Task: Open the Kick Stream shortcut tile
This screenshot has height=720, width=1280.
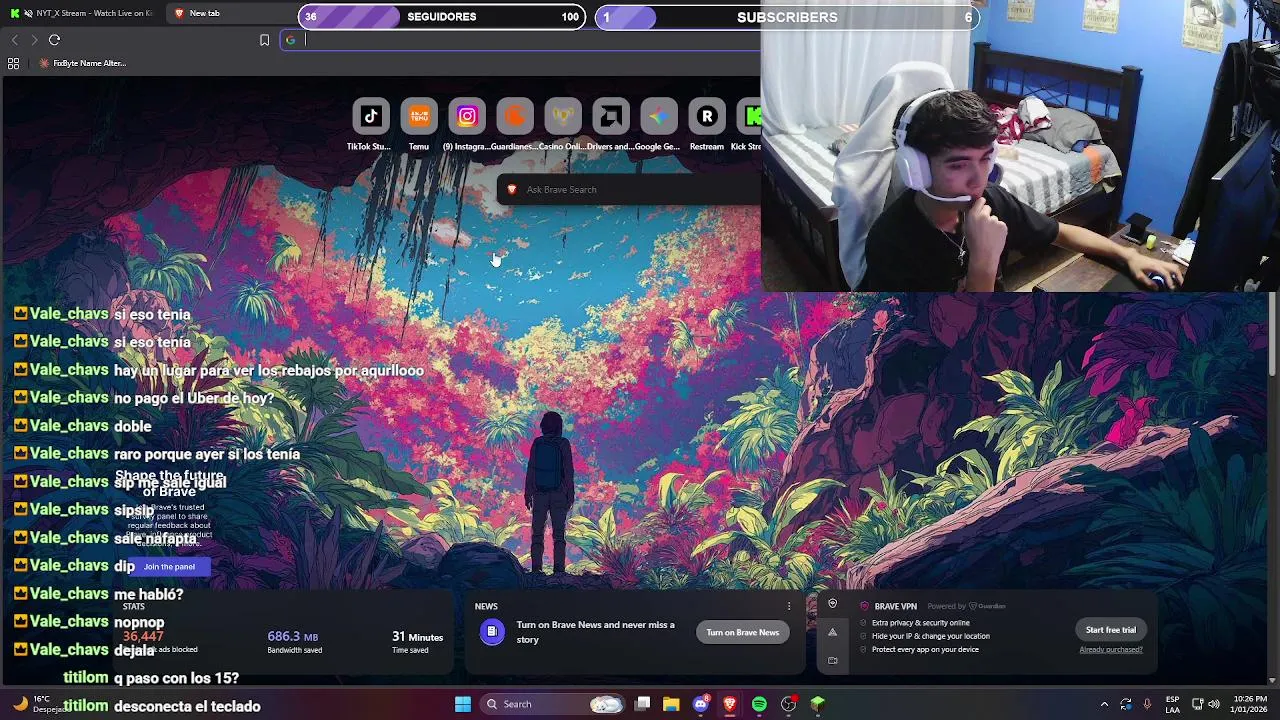Action: point(749,117)
